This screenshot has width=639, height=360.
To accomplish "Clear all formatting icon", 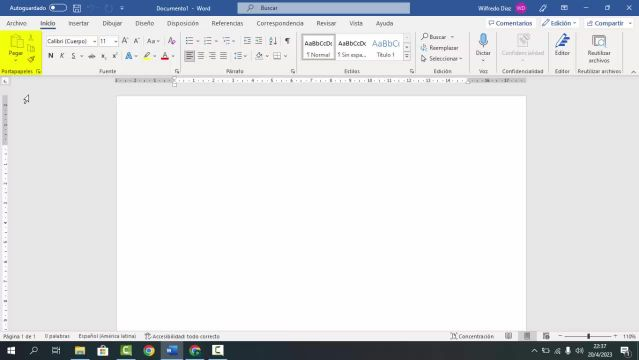I will [x=172, y=41].
